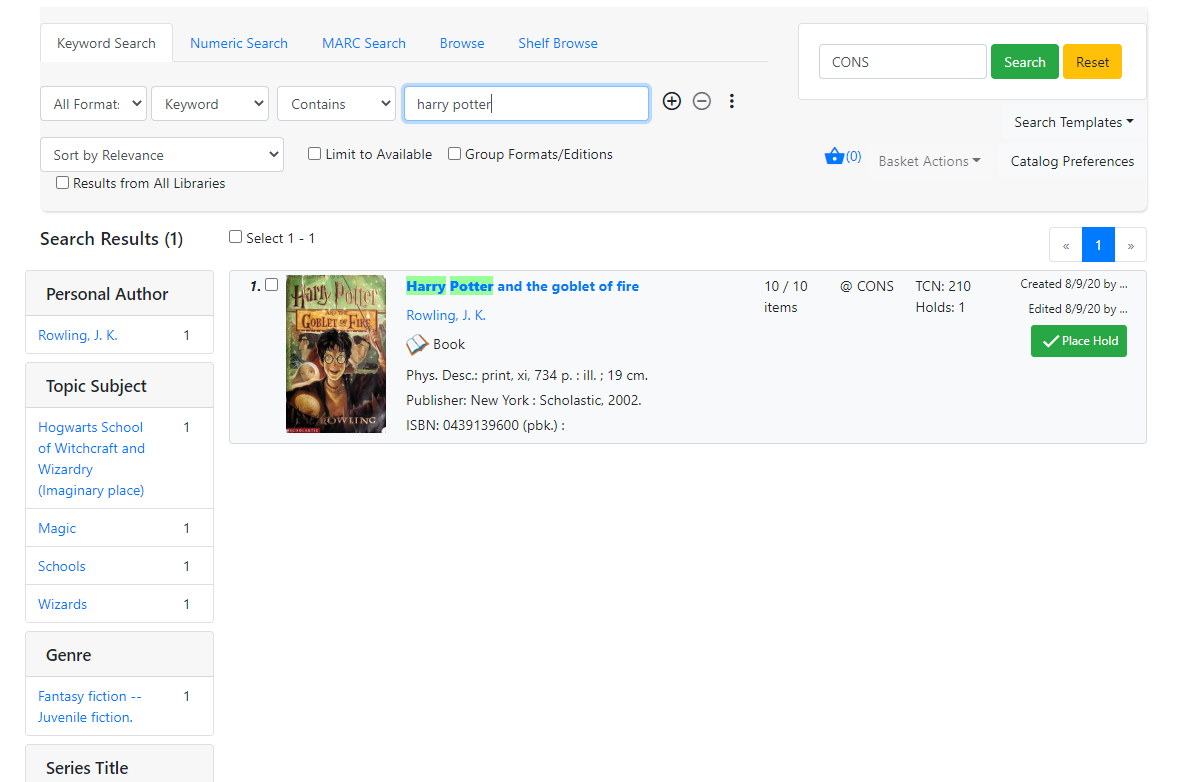Open the Contains match dropdown
This screenshot has width=1187, height=782.
pyautogui.click(x=336, y=103)
